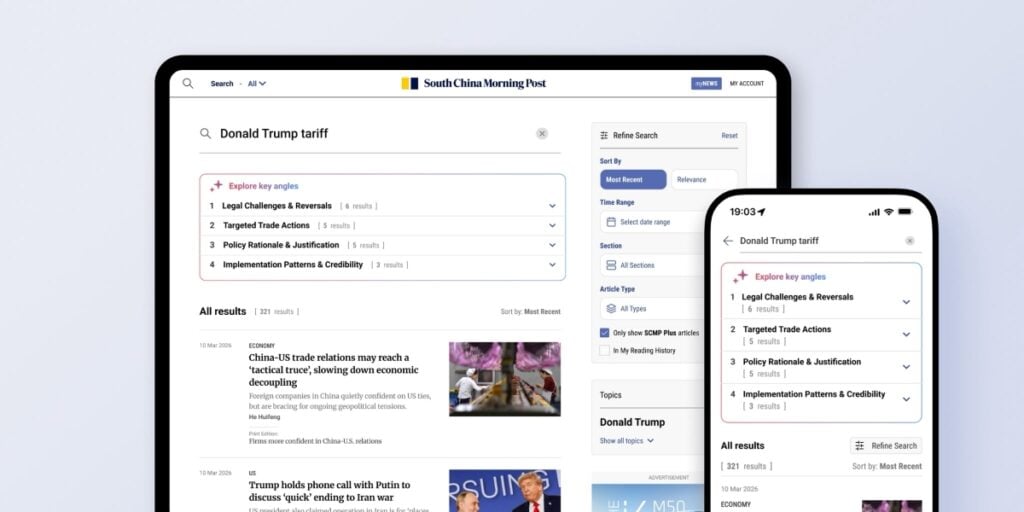
Task: Click the sparkle icon beside Explore key angles on tablet
Action: point(216,186)
